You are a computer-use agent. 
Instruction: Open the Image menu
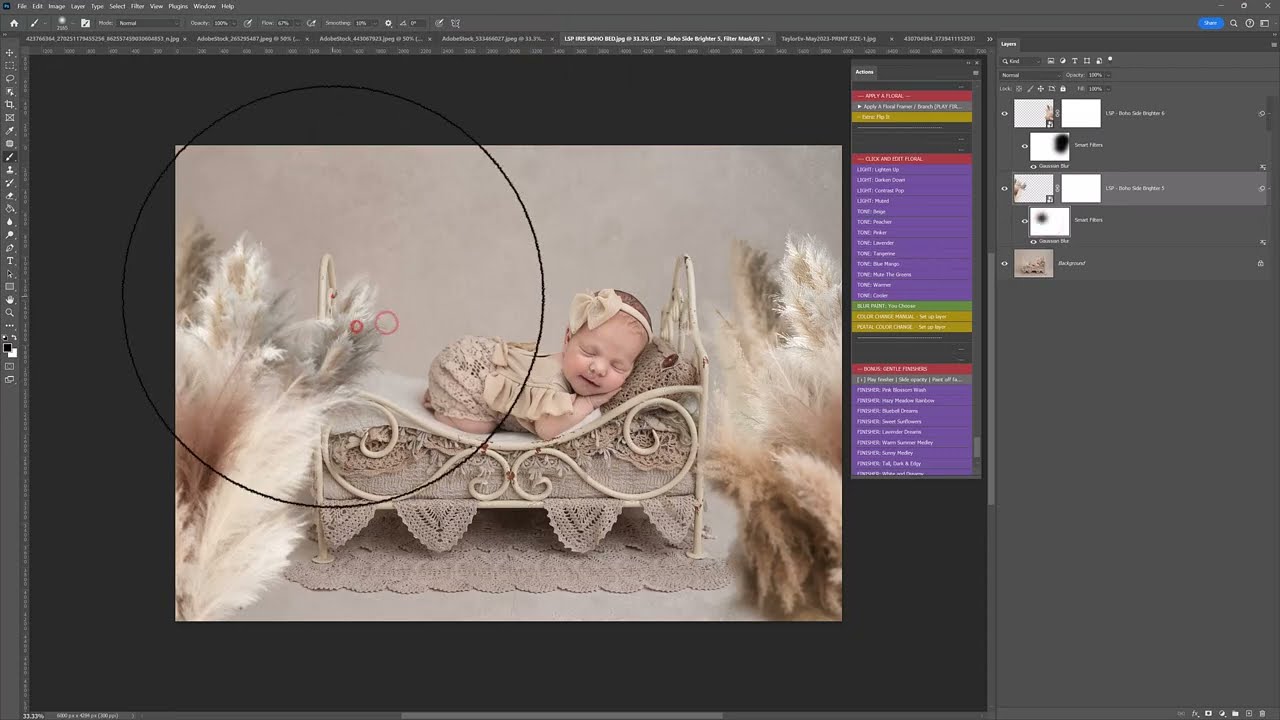coord(56,6)
